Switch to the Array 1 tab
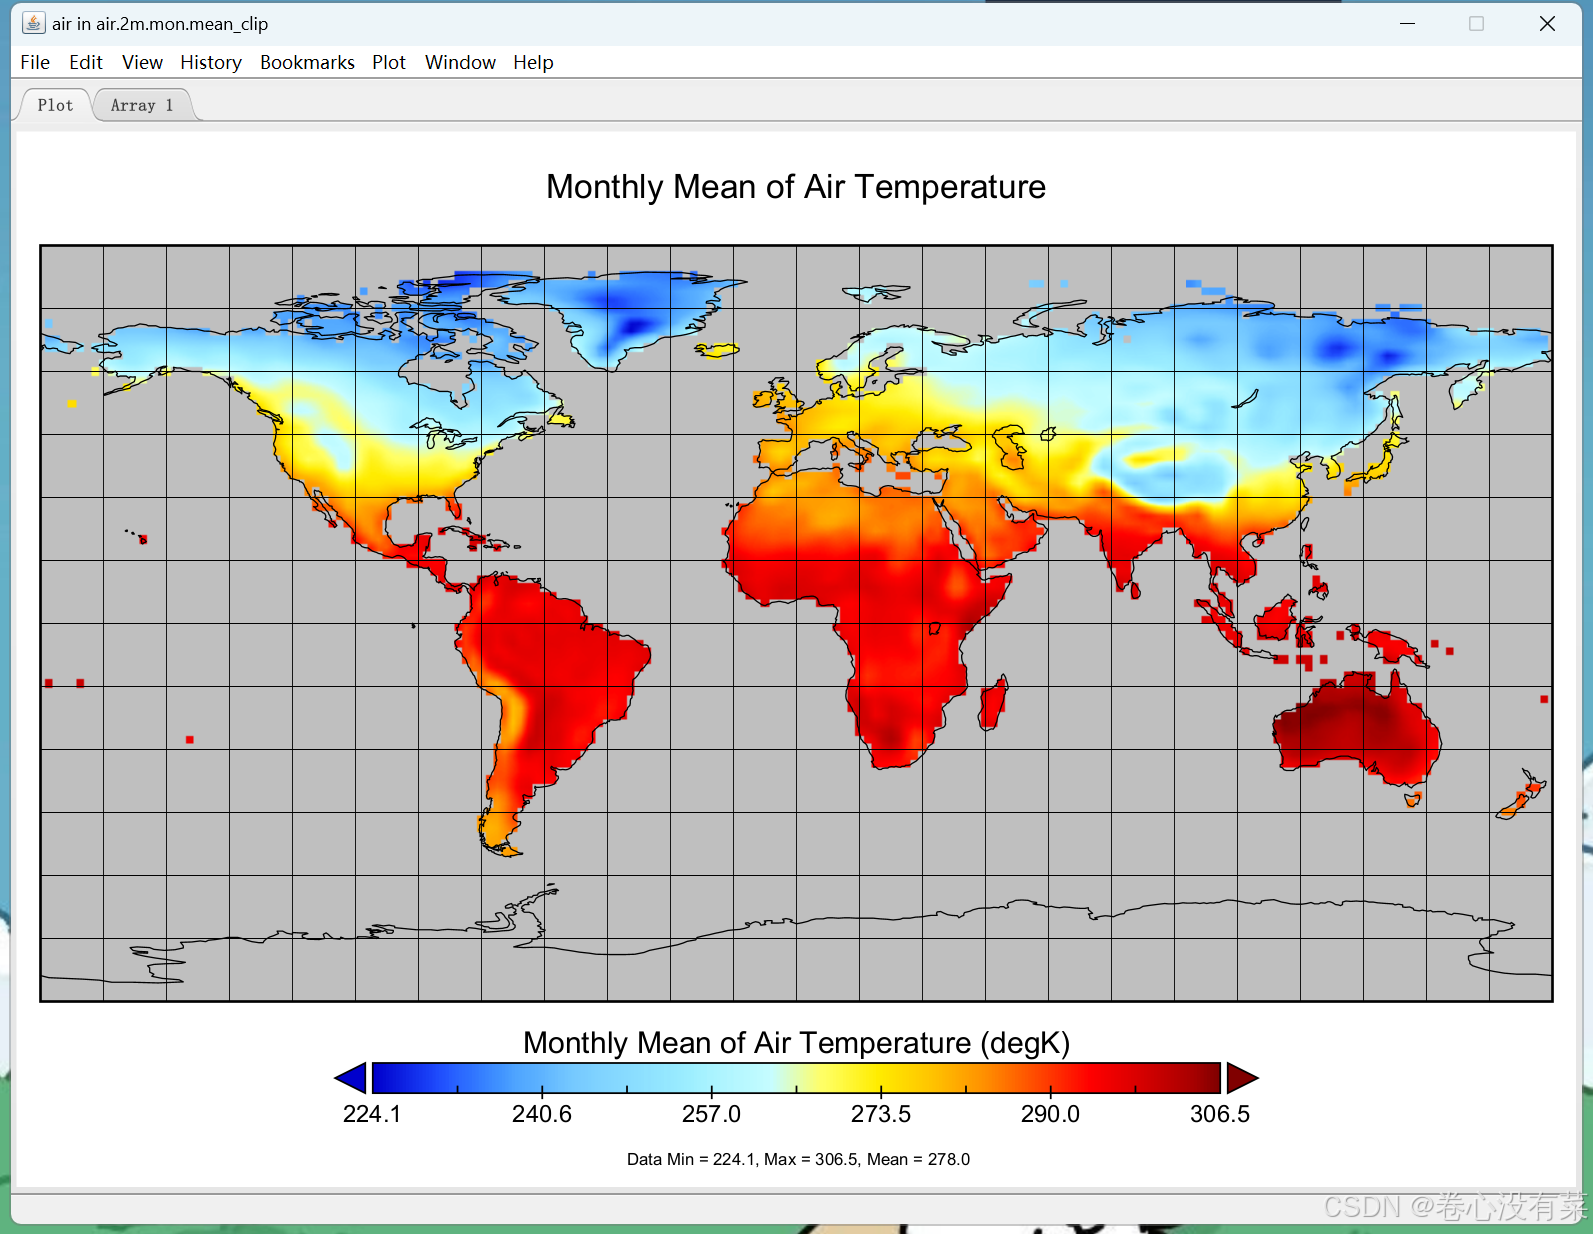The image size is (1593, 1234). [x=142, y=105]
